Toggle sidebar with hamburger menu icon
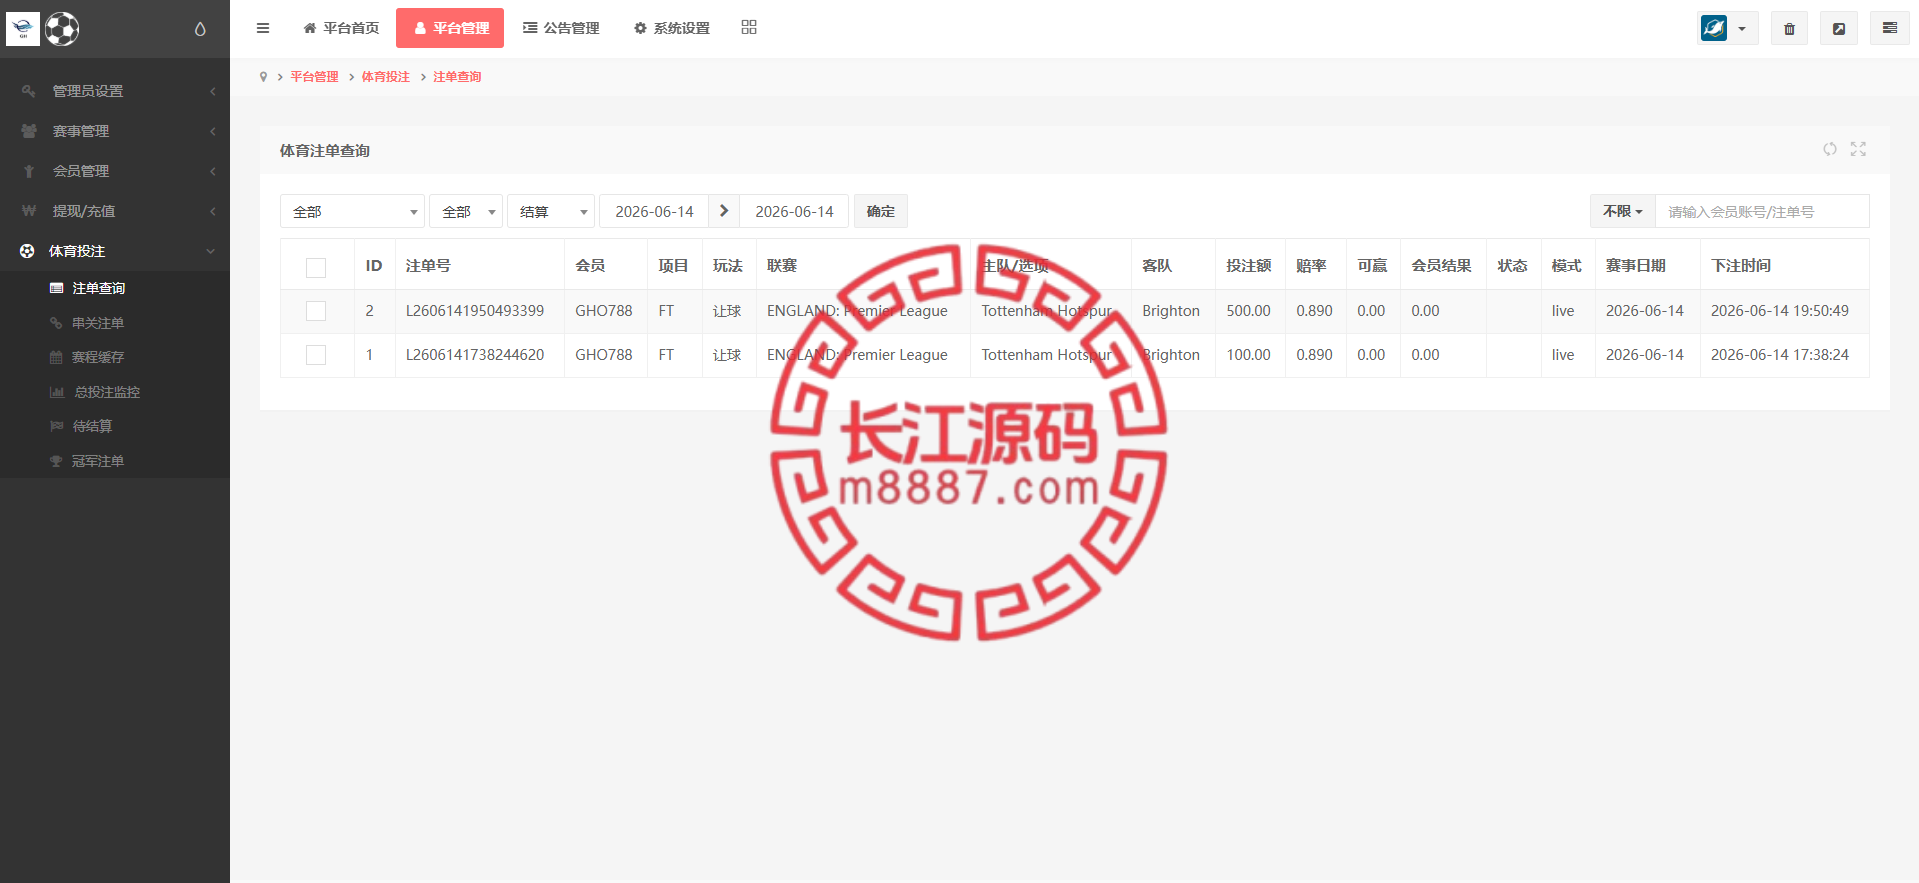Viewport: 1919px width, 883px height. tap(263, 28)
